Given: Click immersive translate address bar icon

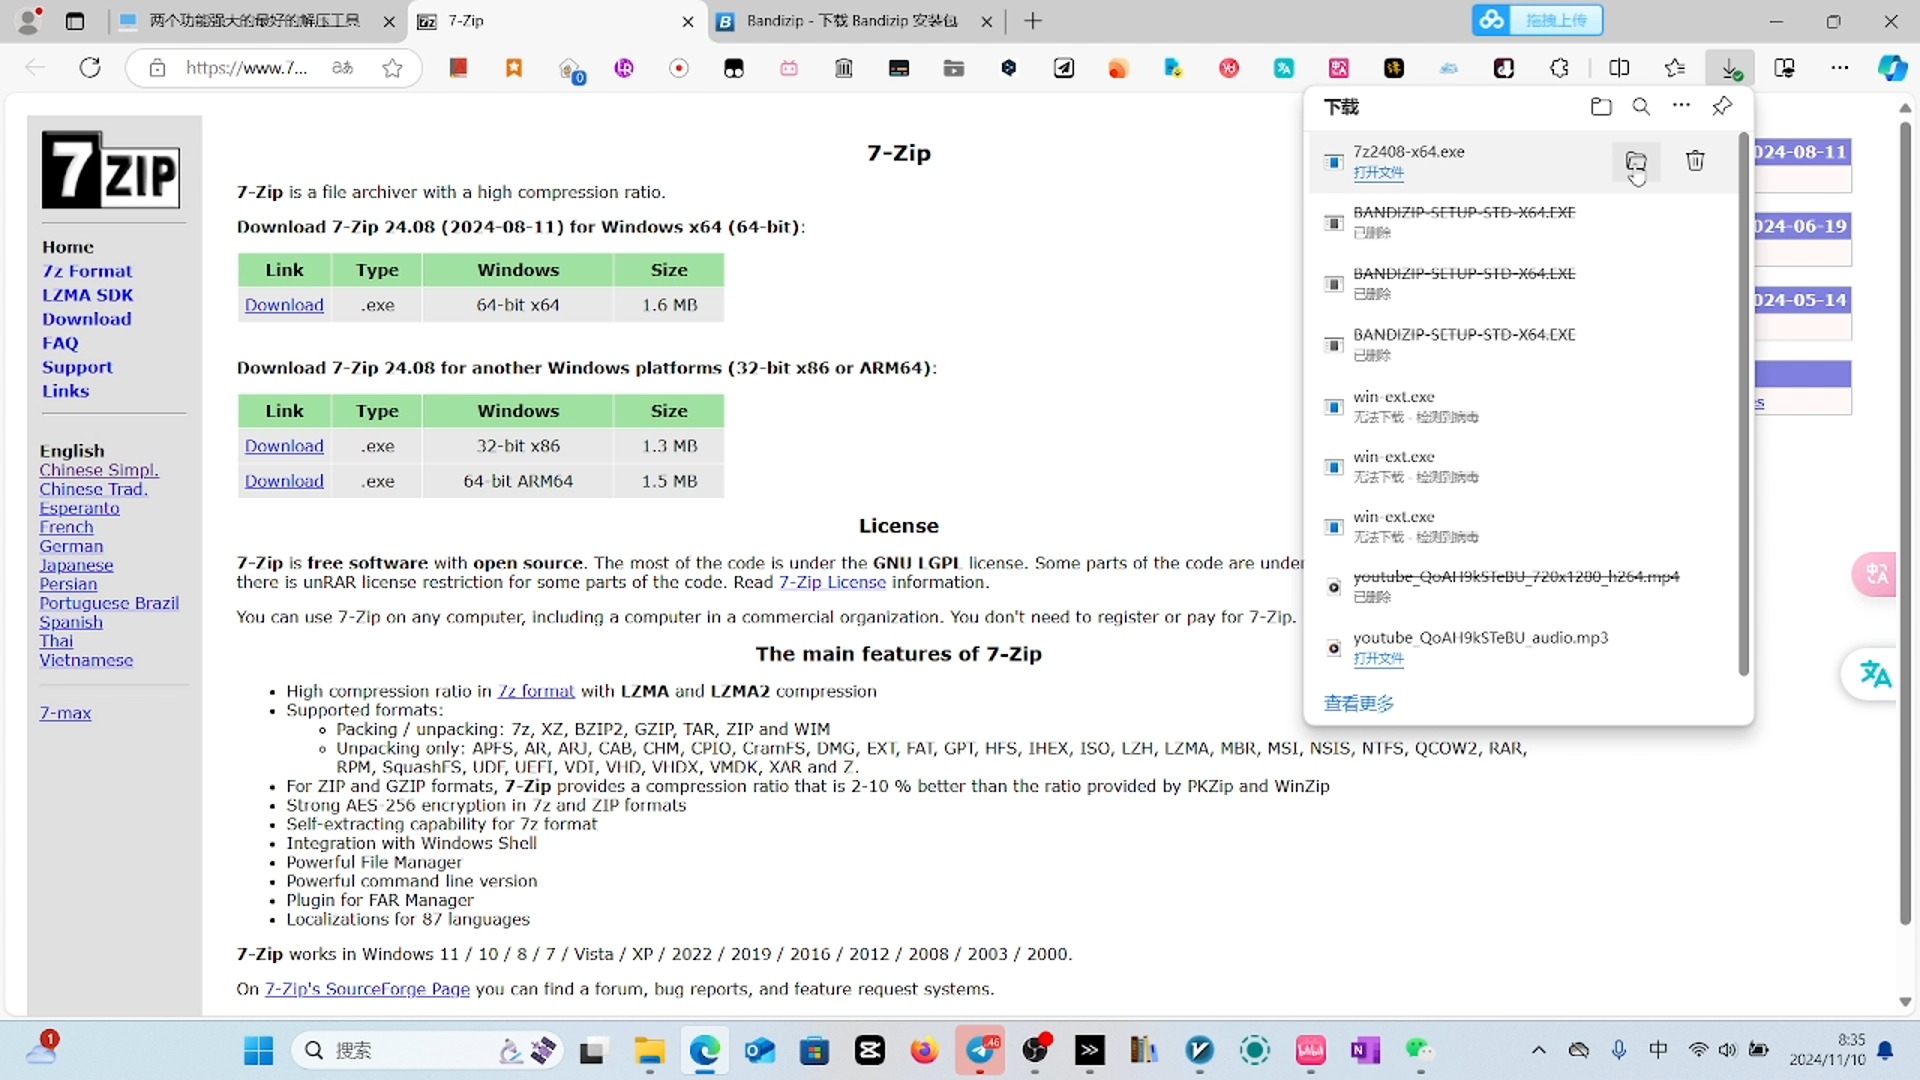Looking at the screenshot, I should [342, 68].
